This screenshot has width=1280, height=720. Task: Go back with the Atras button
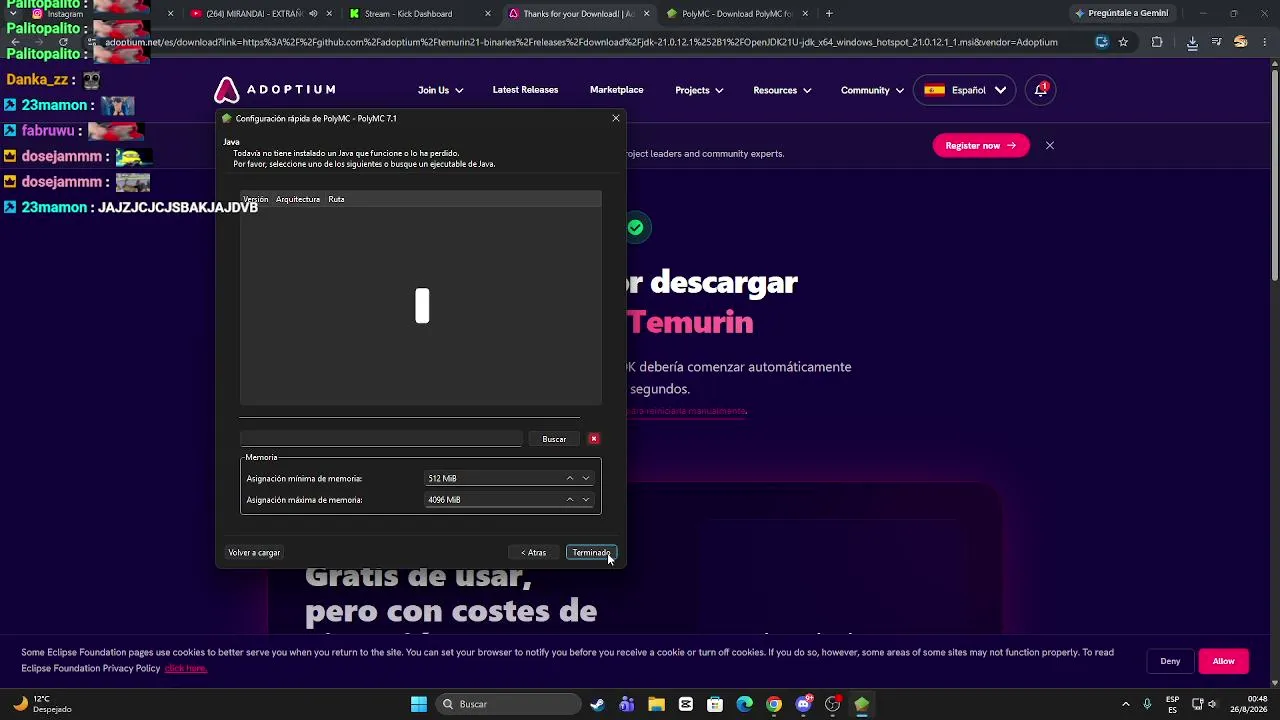(x=534, y=552)
